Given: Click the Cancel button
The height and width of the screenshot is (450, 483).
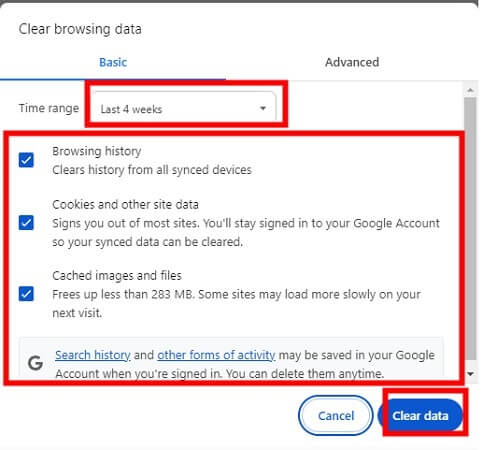Looking at the screenshot, I should [x=336, y=416].
